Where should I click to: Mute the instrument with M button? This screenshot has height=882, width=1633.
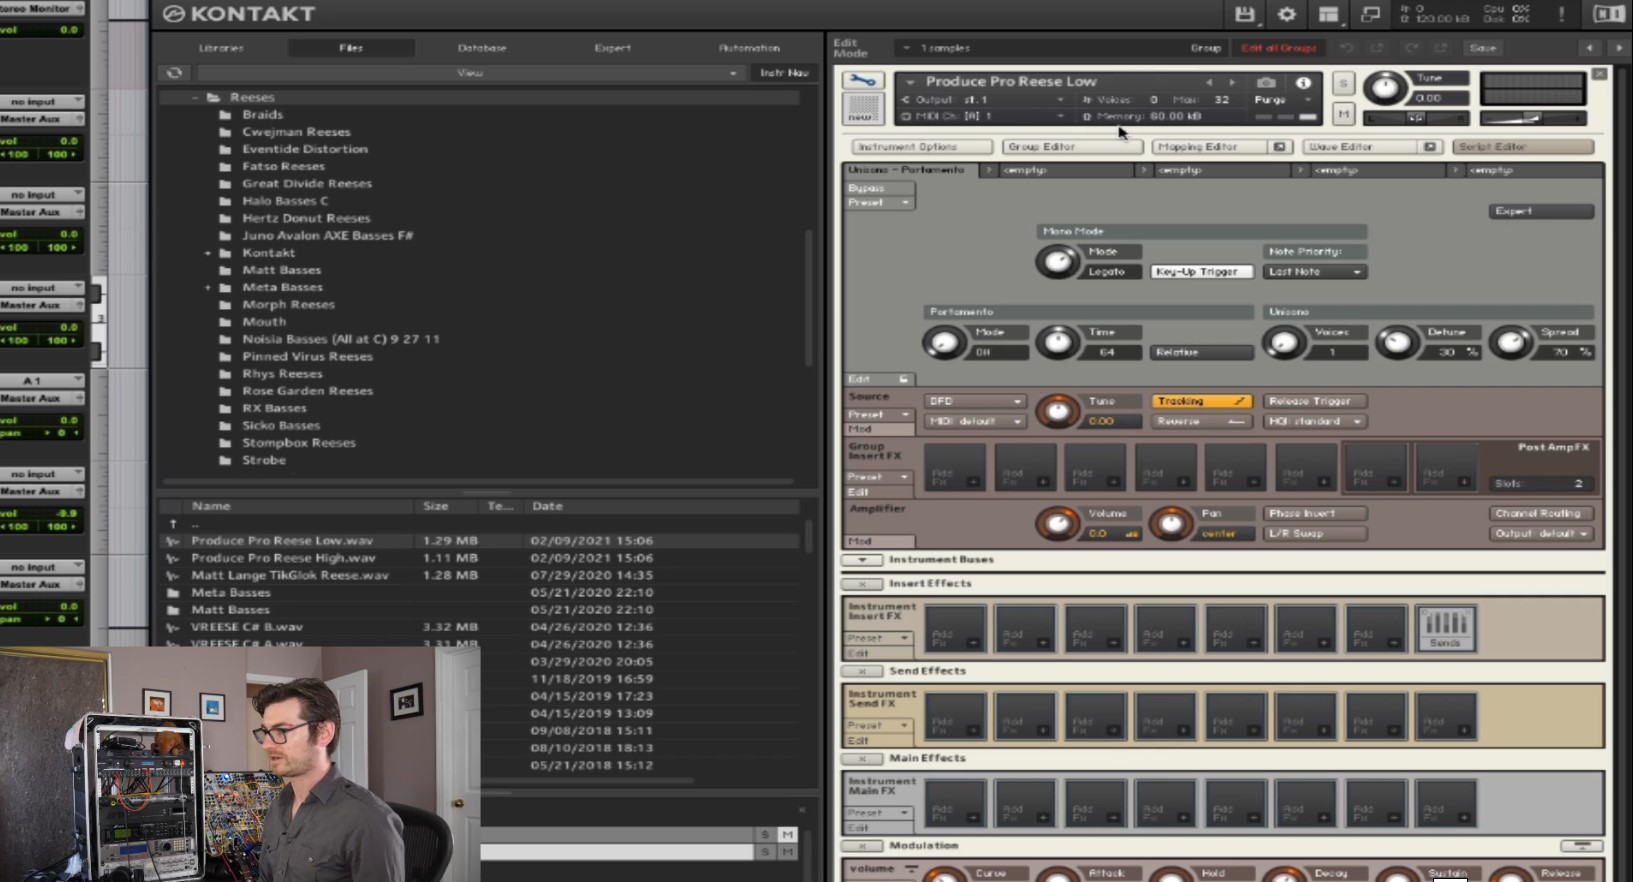click(x=1343, y=115)
